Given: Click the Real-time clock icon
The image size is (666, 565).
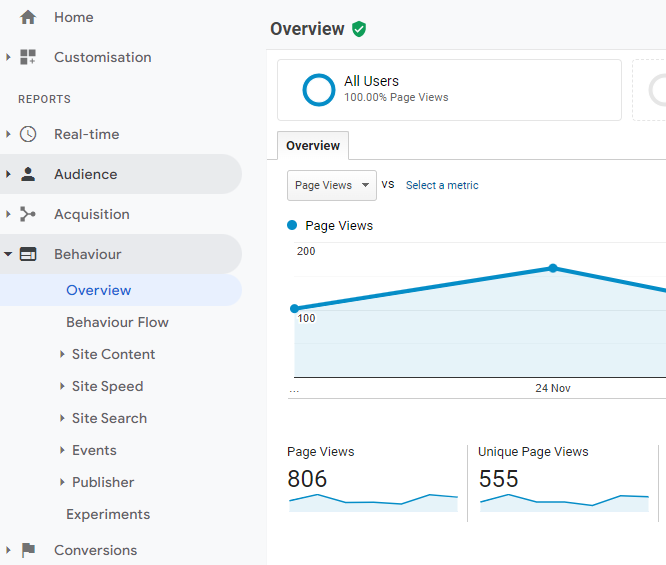Looking at the screenshot, I should pyautogui.click(x=28, y=134).
